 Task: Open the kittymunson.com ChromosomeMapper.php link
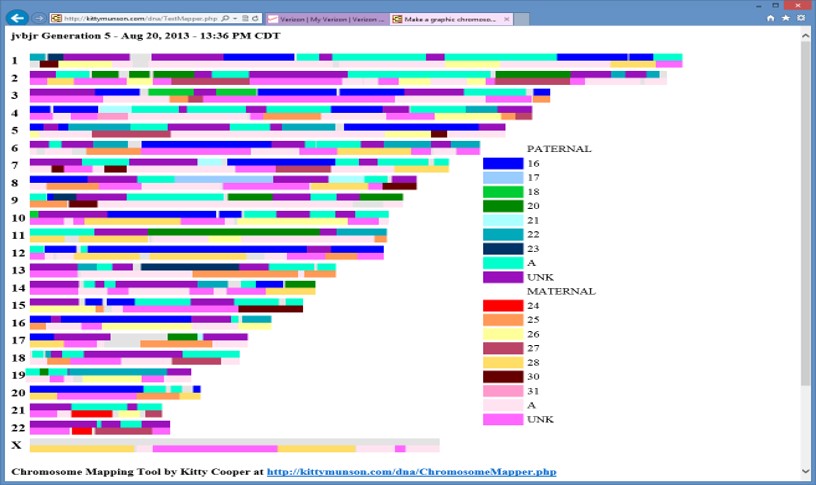coord(411,471)
